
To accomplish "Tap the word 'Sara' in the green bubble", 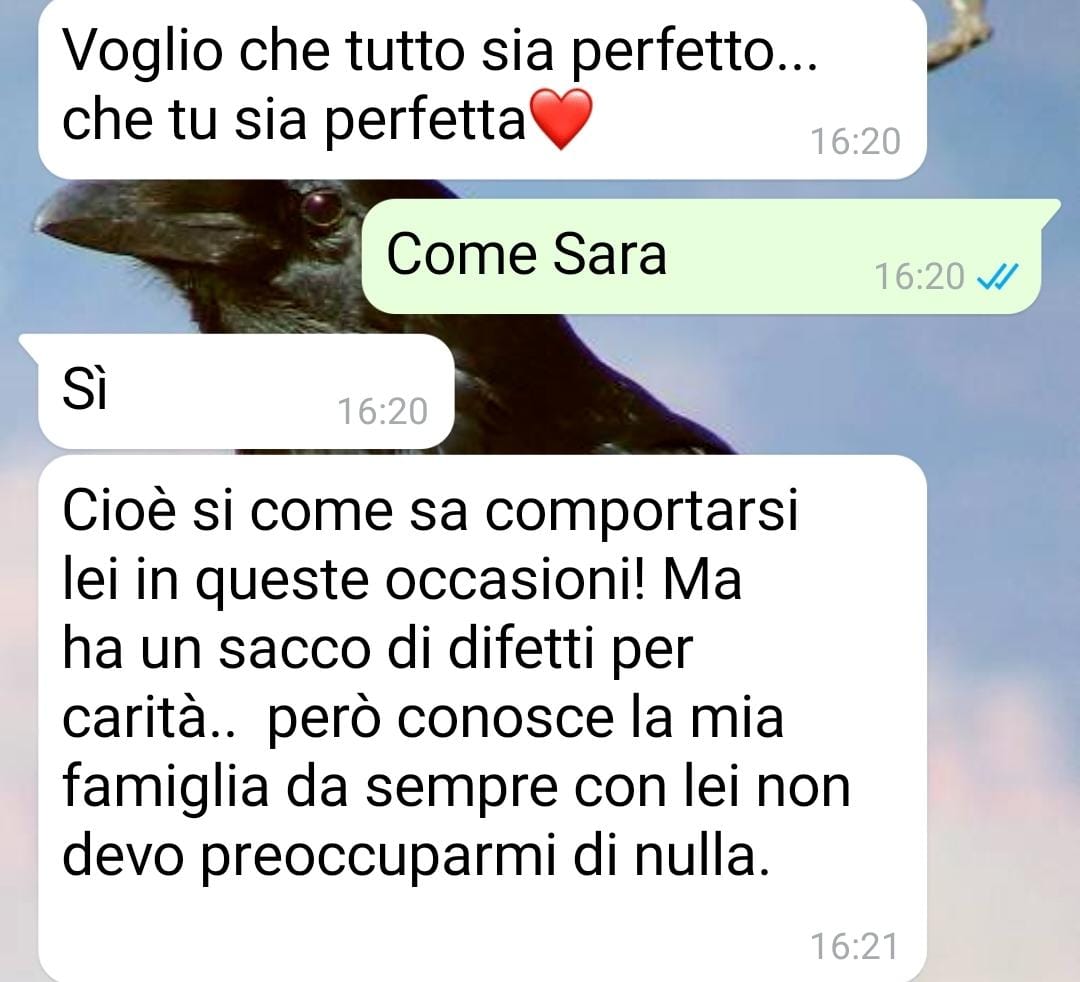I will (x=610, y=255).
